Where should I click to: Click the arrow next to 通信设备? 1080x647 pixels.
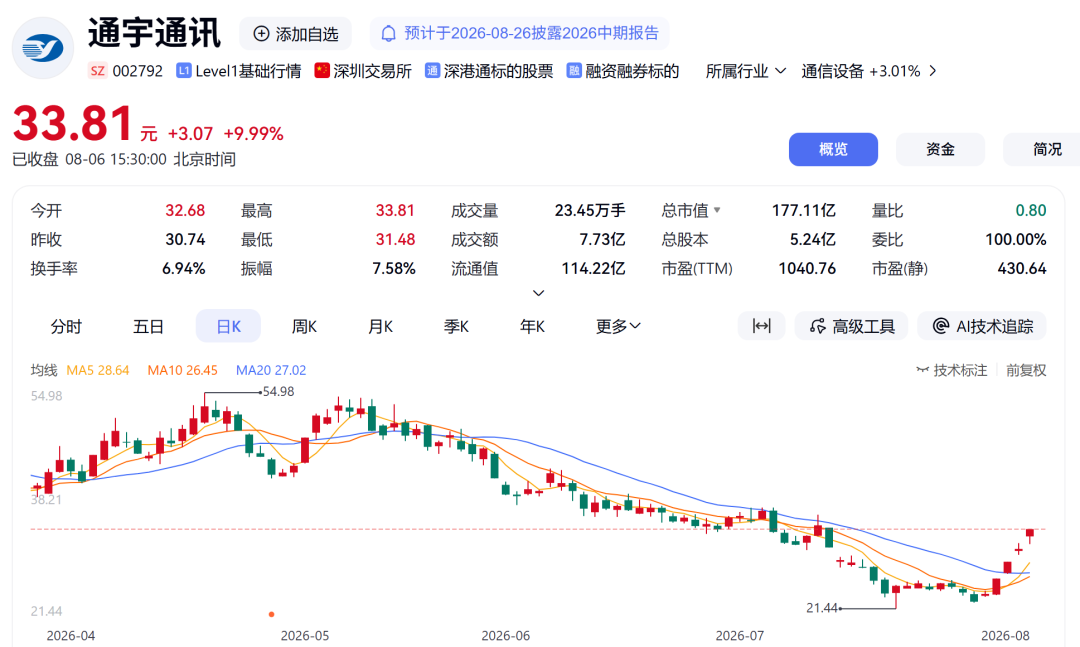tap(933, 71)
